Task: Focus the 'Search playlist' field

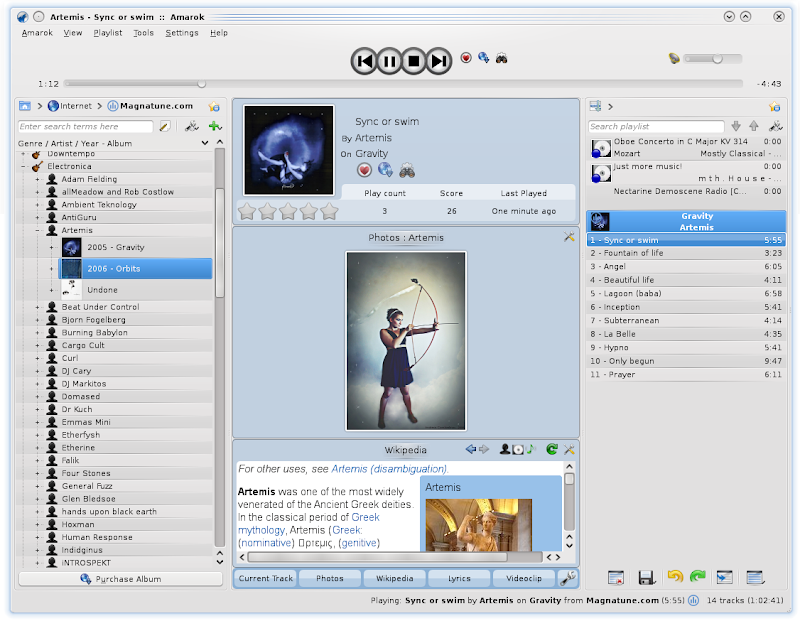Action: click(x=656, y=127)
